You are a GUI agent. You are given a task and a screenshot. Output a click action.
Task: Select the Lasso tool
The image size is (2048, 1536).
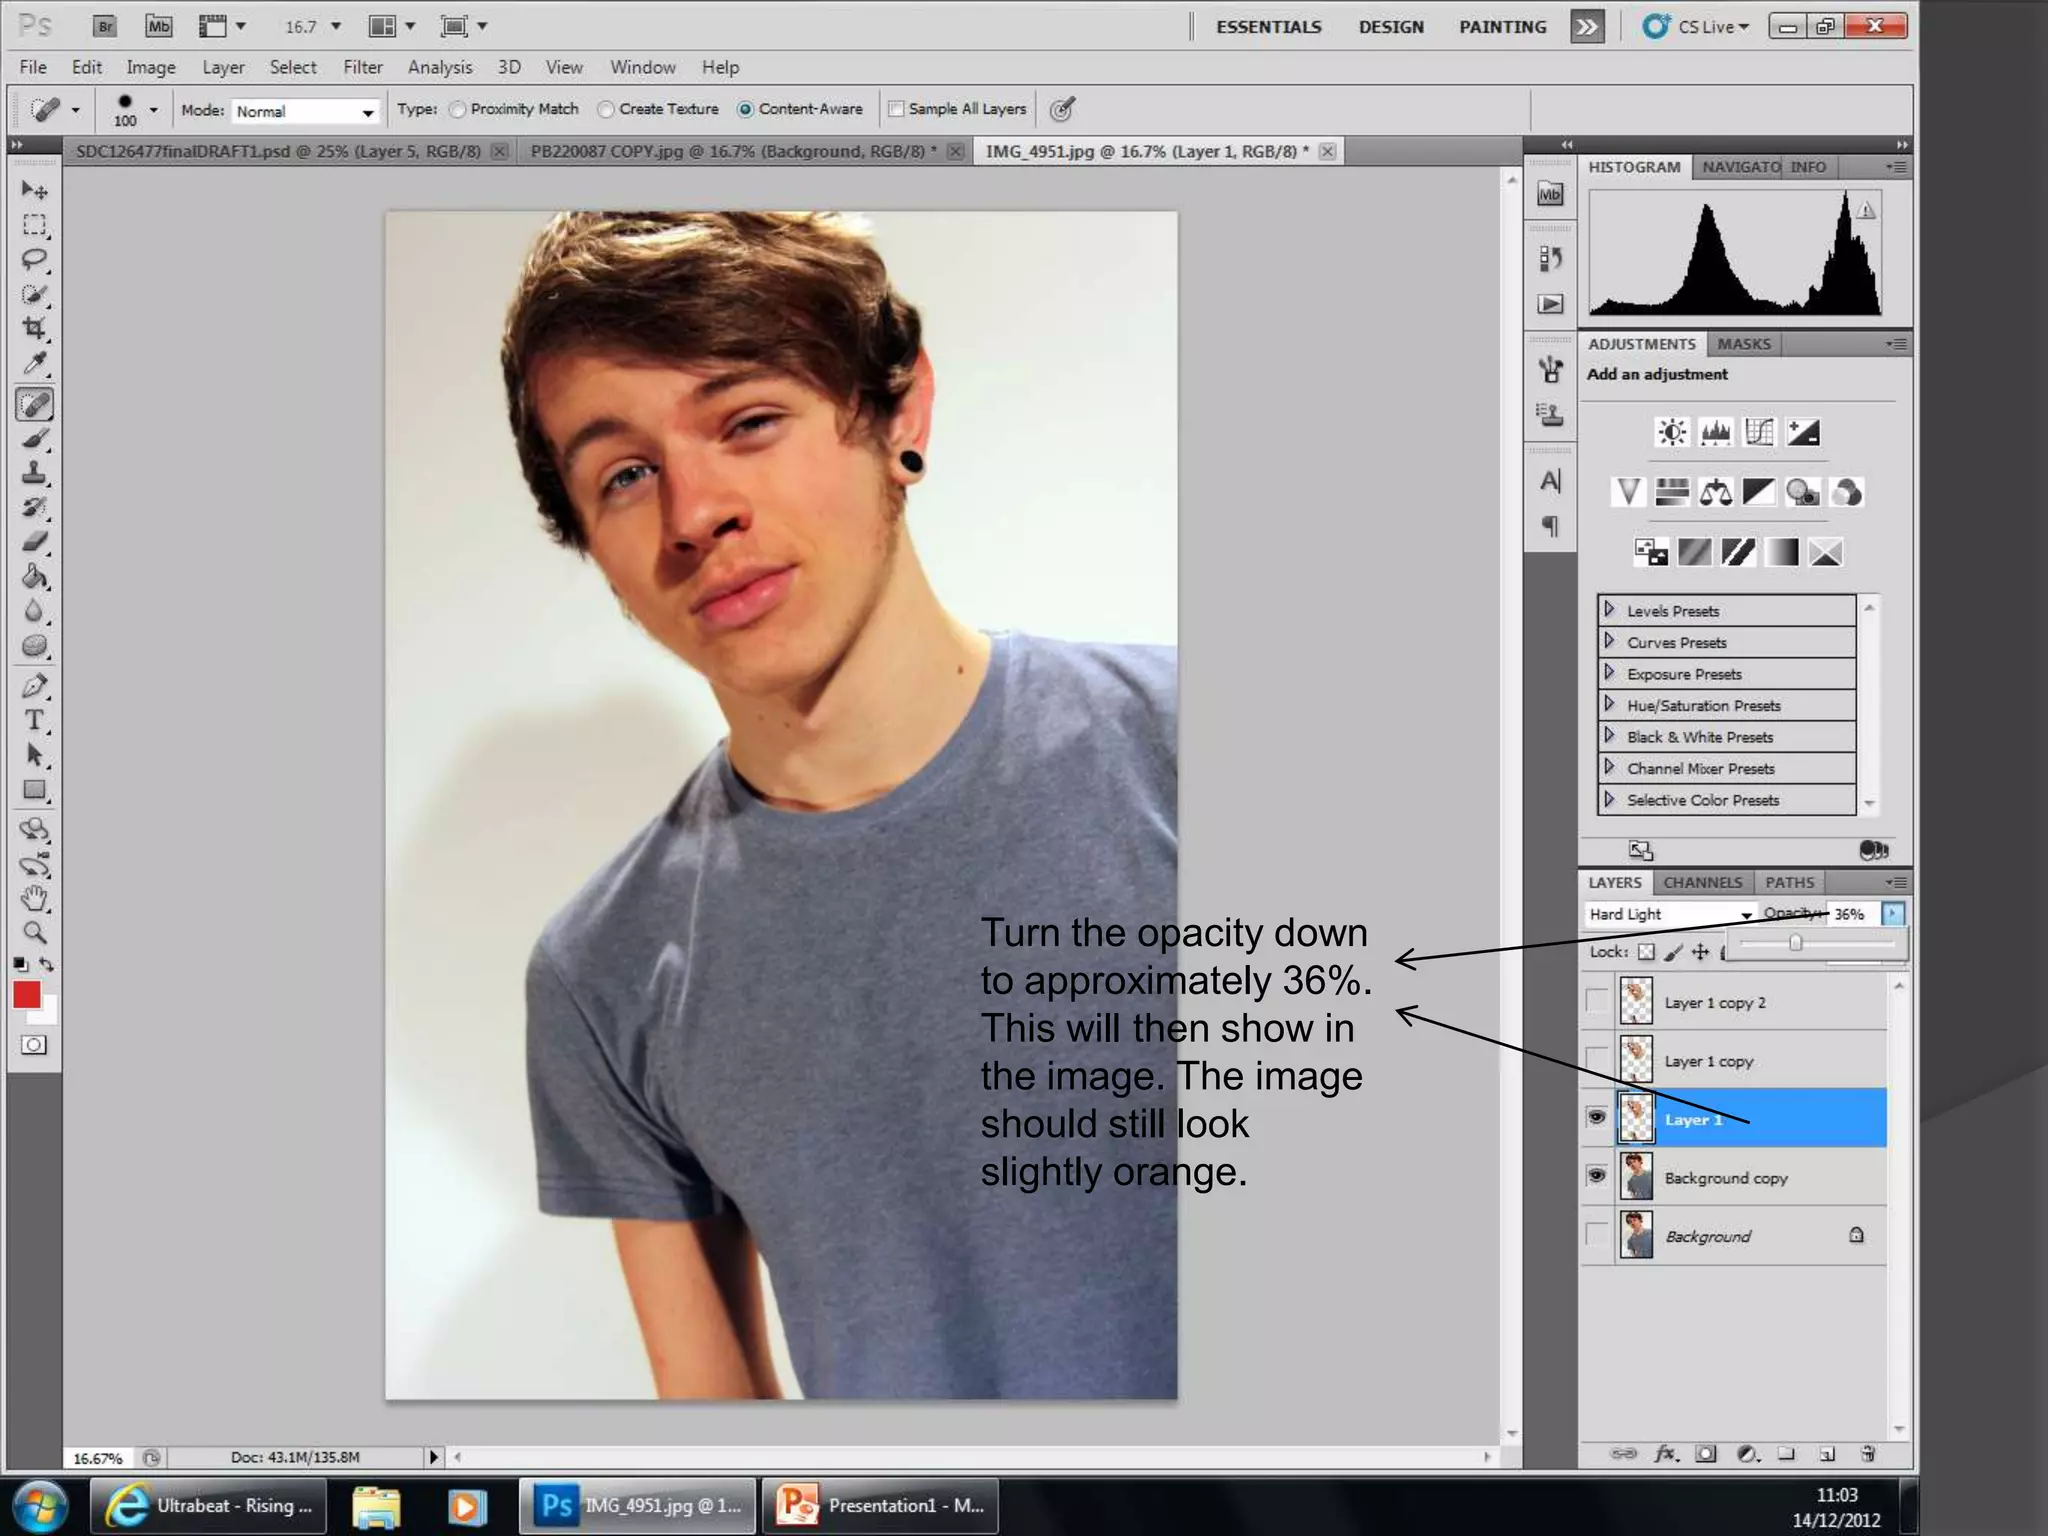point(34,259)
